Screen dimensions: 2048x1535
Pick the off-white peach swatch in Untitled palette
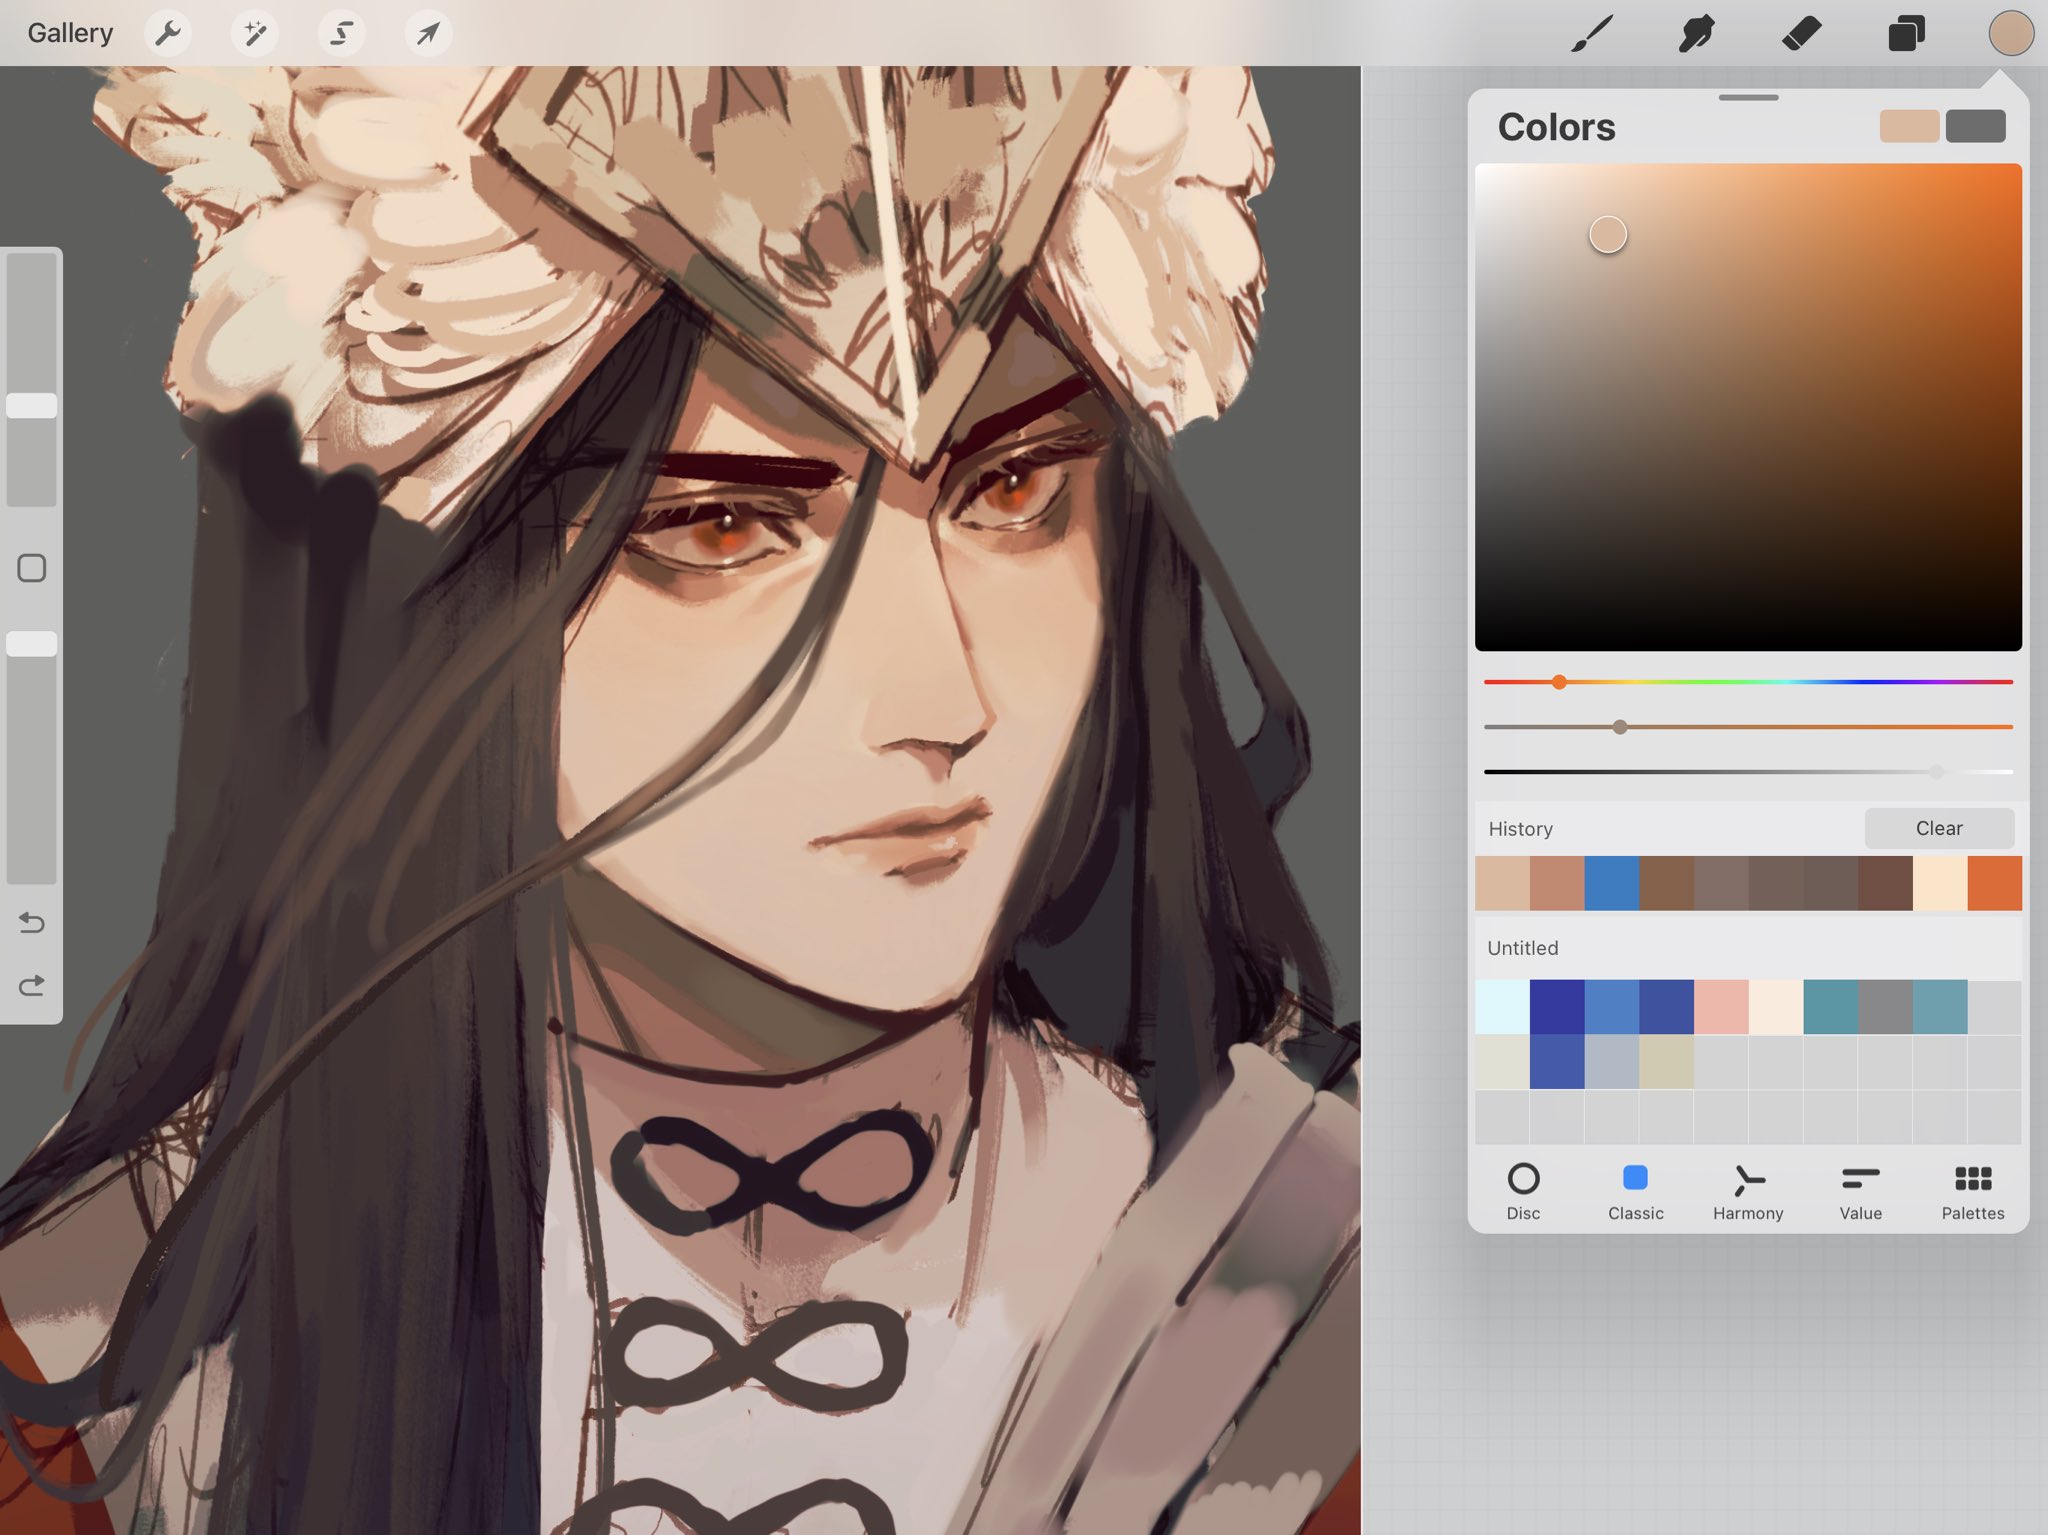click(x=1776, y=1007)
